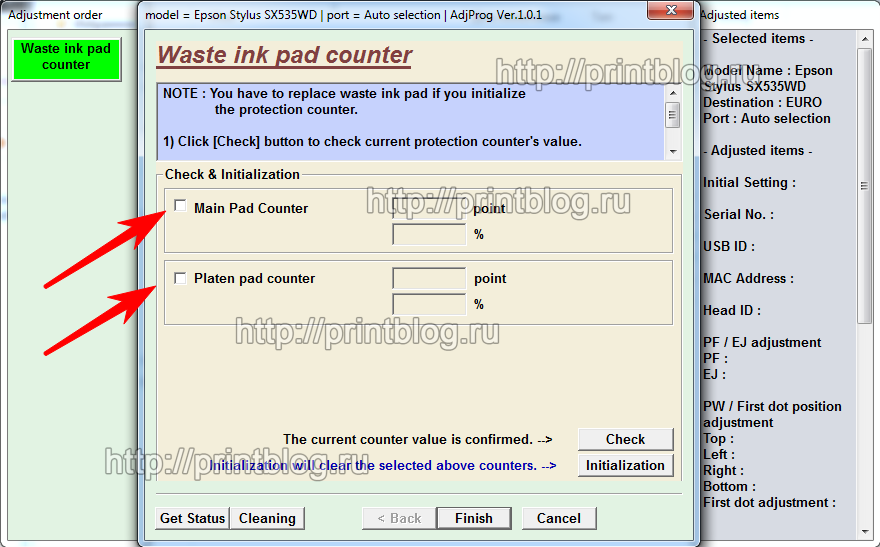
Task: Click the 'Waste ink pad counter' heading
Action: pos(284,55)
